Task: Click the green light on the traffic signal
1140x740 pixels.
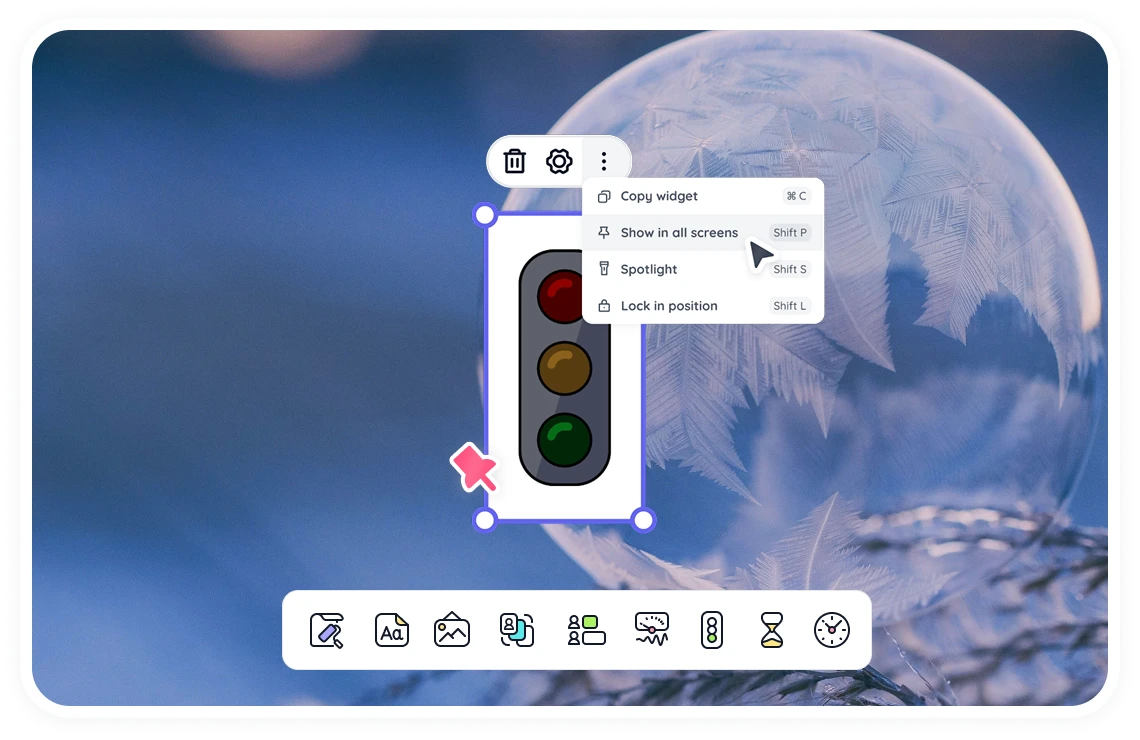Action: pos(565,437)
